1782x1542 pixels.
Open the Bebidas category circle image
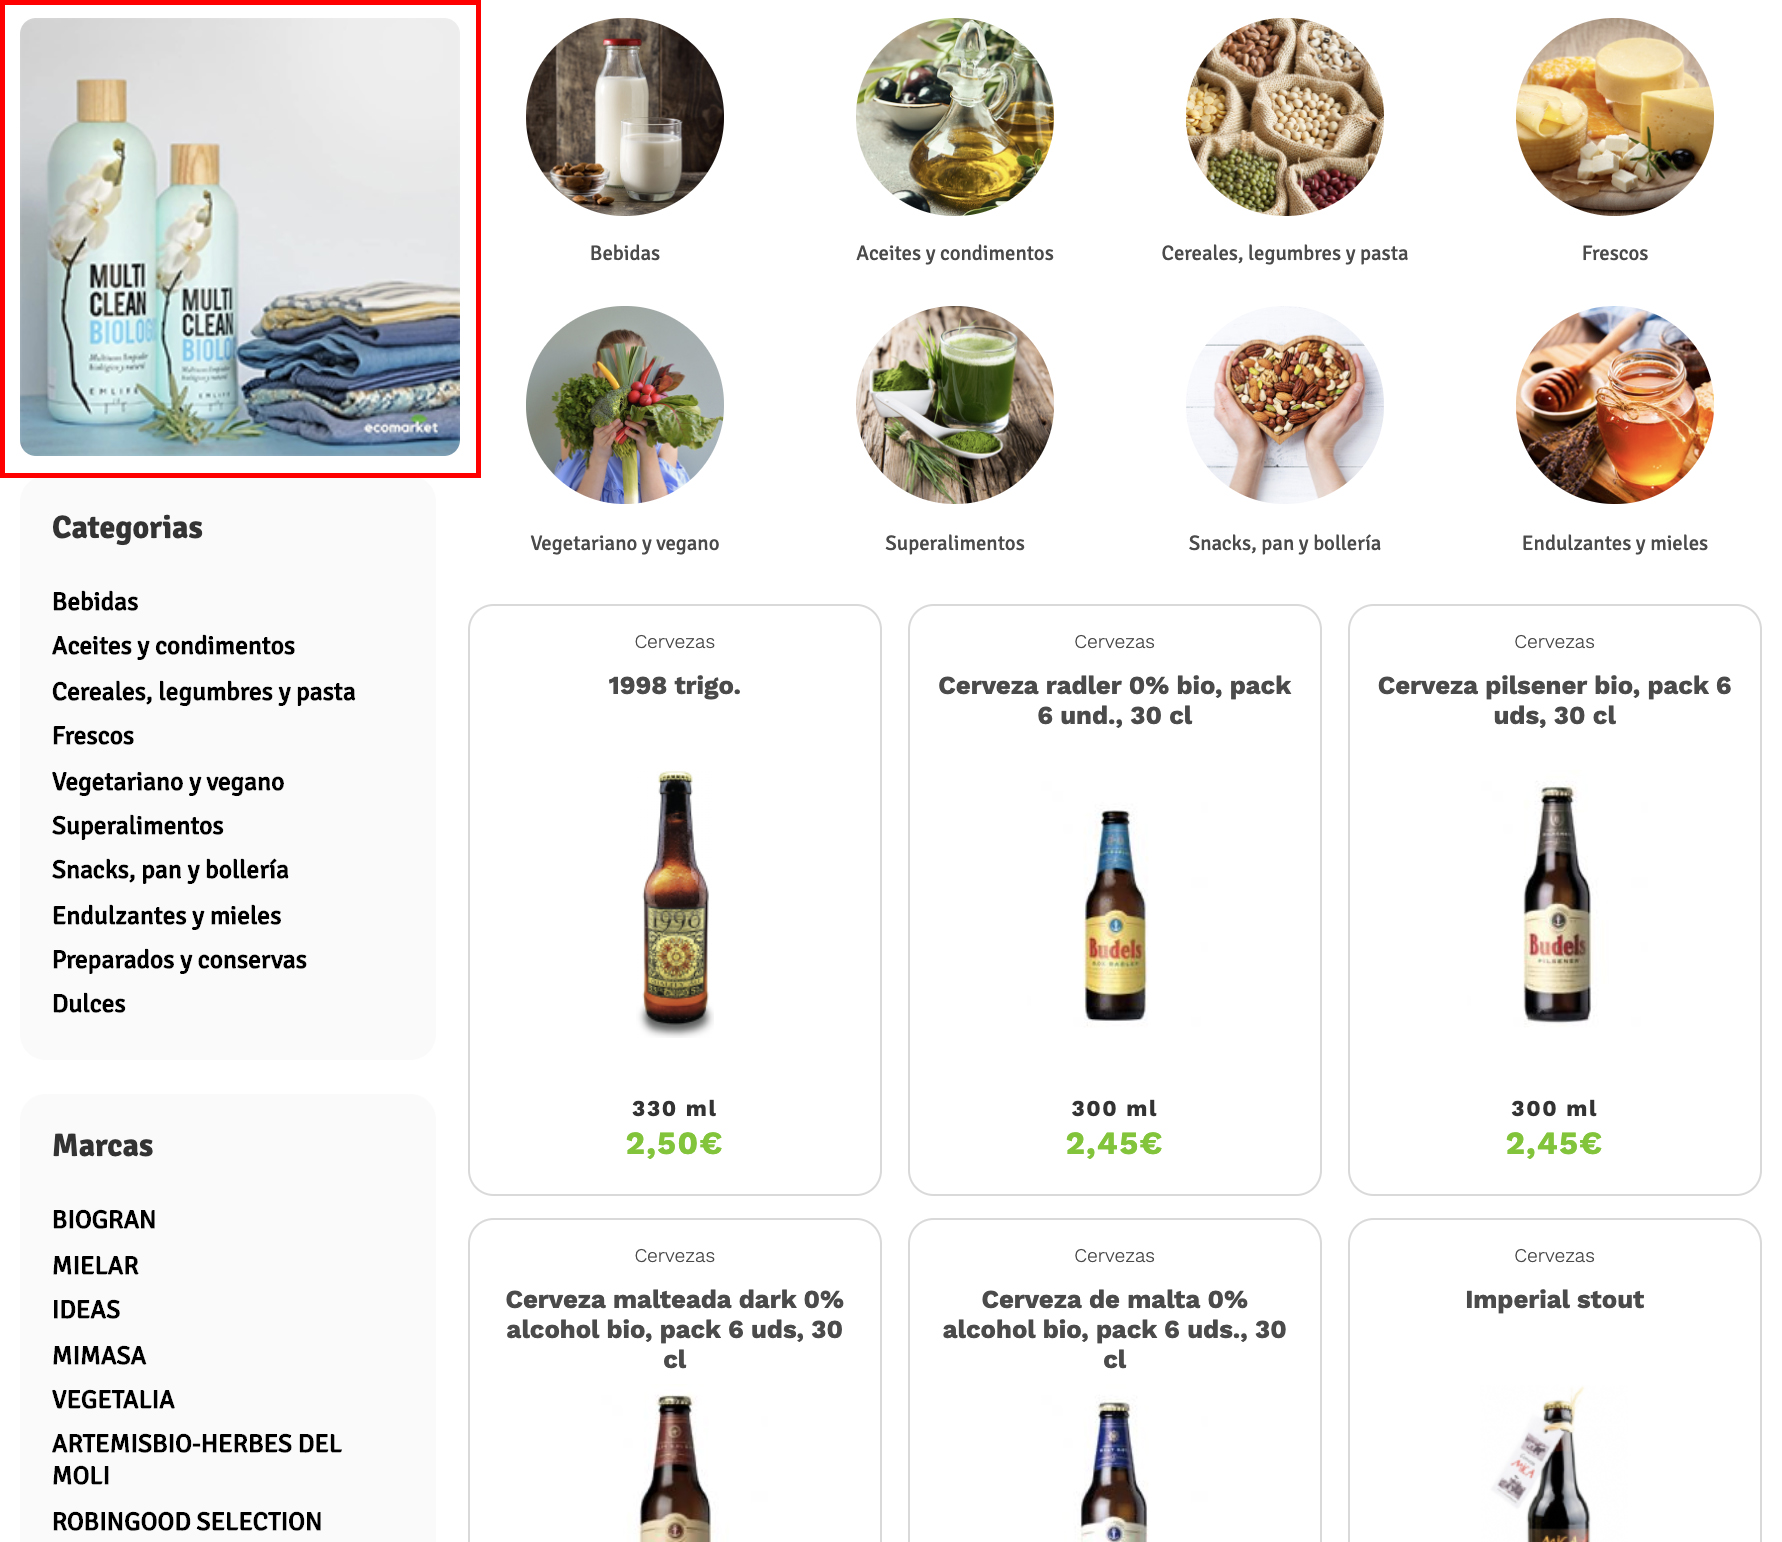(x=625, y=117)
